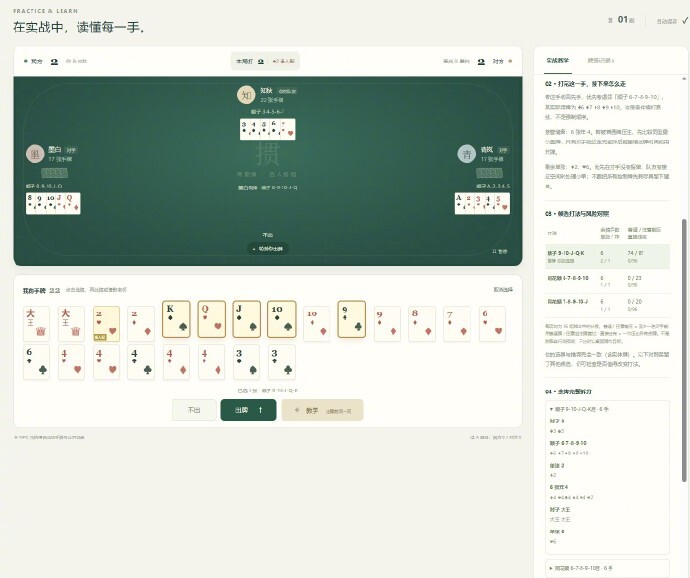
Task: Toggle the 自动保存 checkmark
Action: (685, 20)
